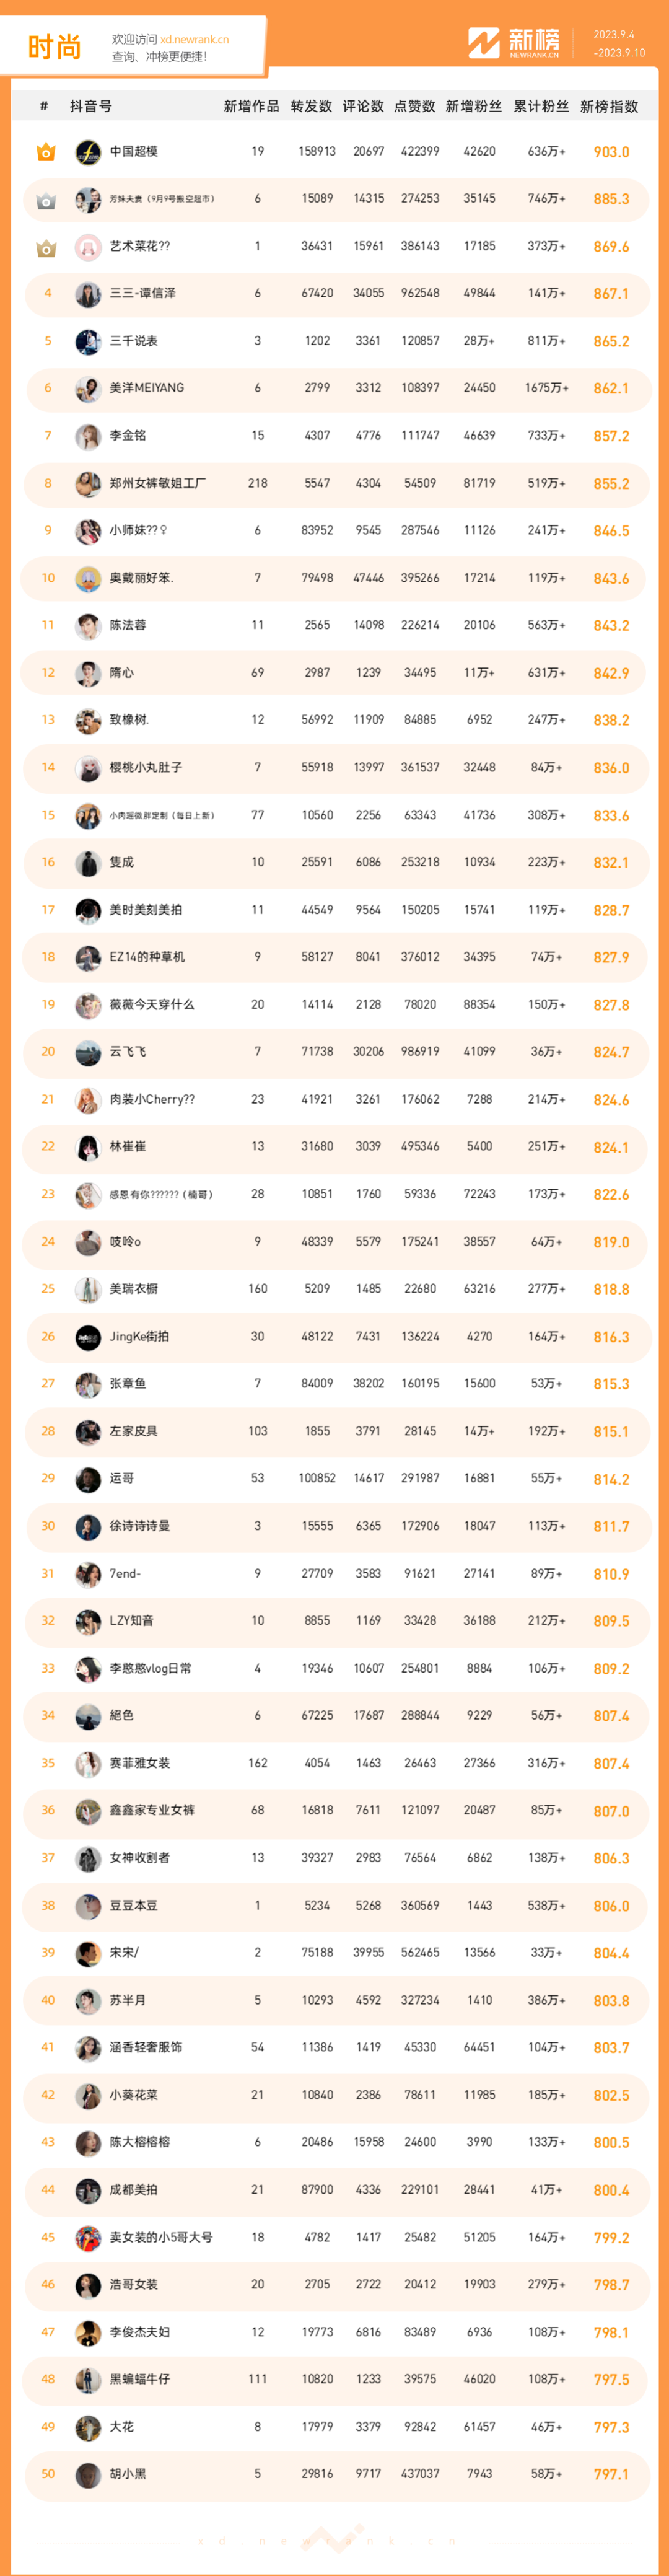Open avatar of 中国超模
The width and height of the screenshot is (669, 2576).
88,152
